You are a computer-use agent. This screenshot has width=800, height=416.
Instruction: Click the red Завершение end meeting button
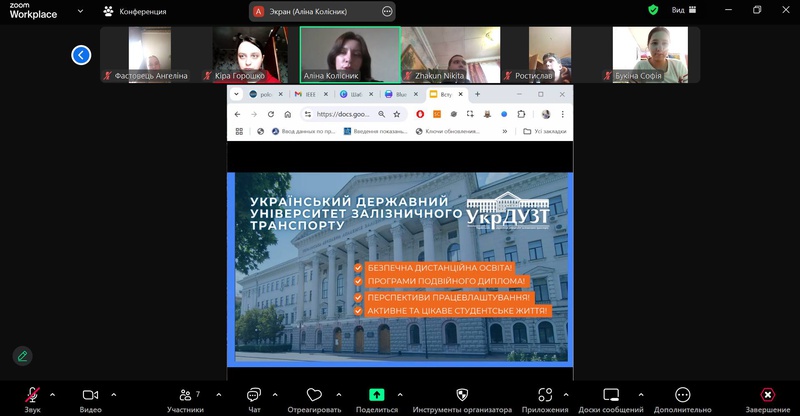(767, 400)
